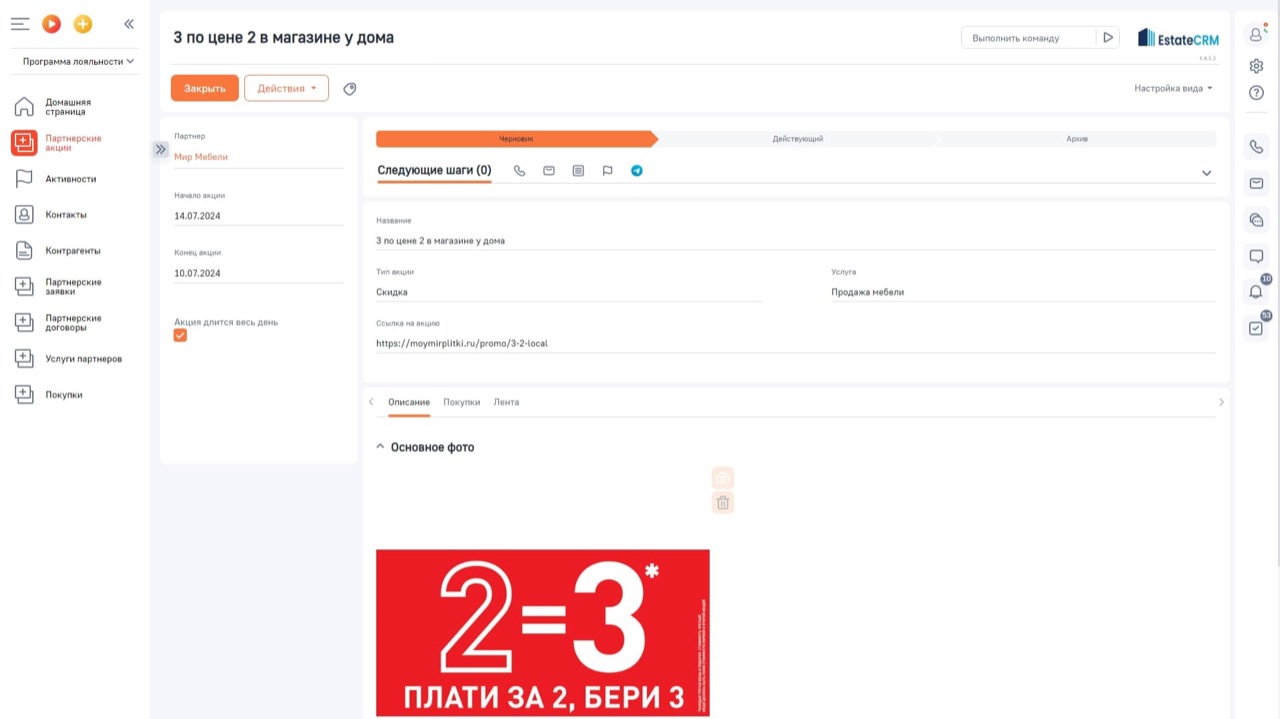Collapse sidebar with double-chevron icon
1280x719 pixels.
point(129,24)
